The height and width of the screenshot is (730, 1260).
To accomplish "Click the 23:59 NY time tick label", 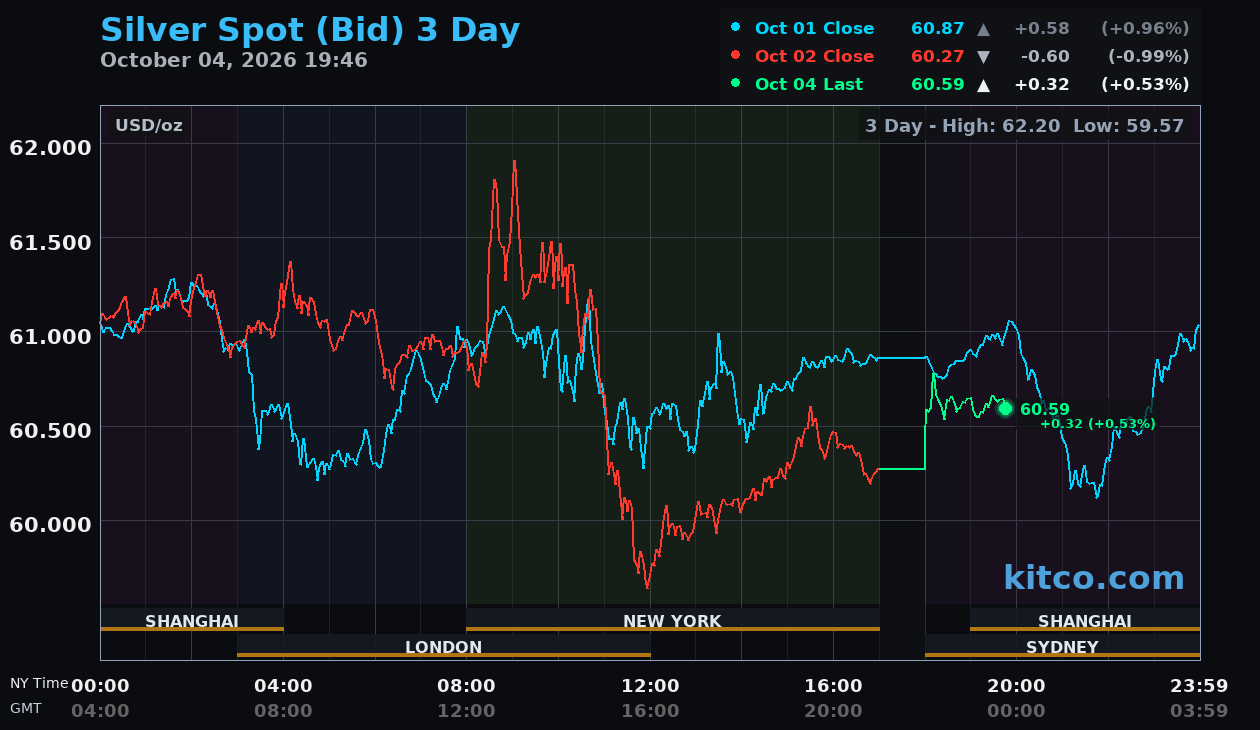I will click(x=1199, y=686).
